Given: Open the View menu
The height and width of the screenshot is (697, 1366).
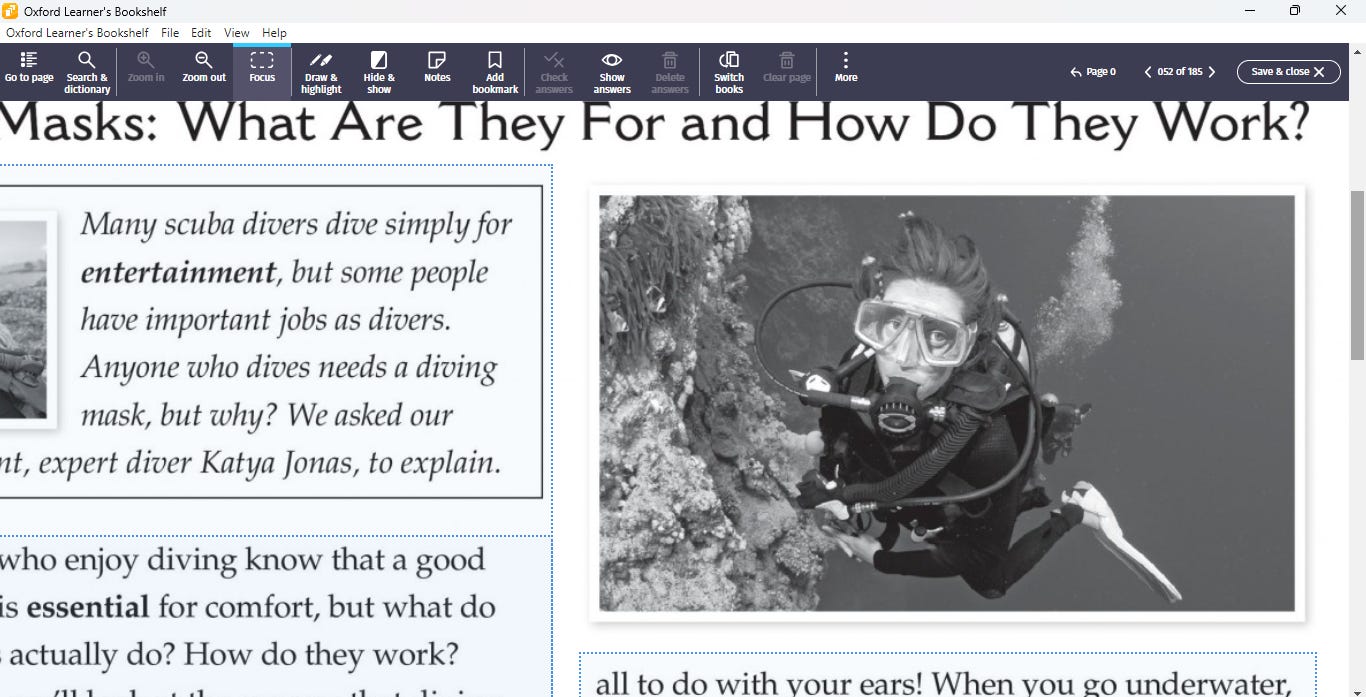Looking at the screenshot, I should click(x=237, y=33).
